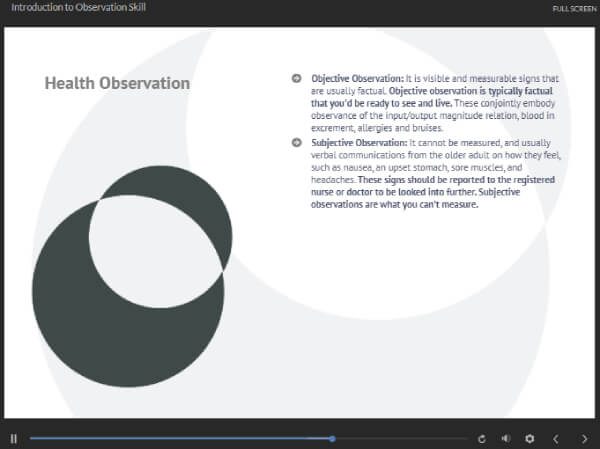Open the player settings gear
Viewport: 600px width, 449px height.
point(530,438)
